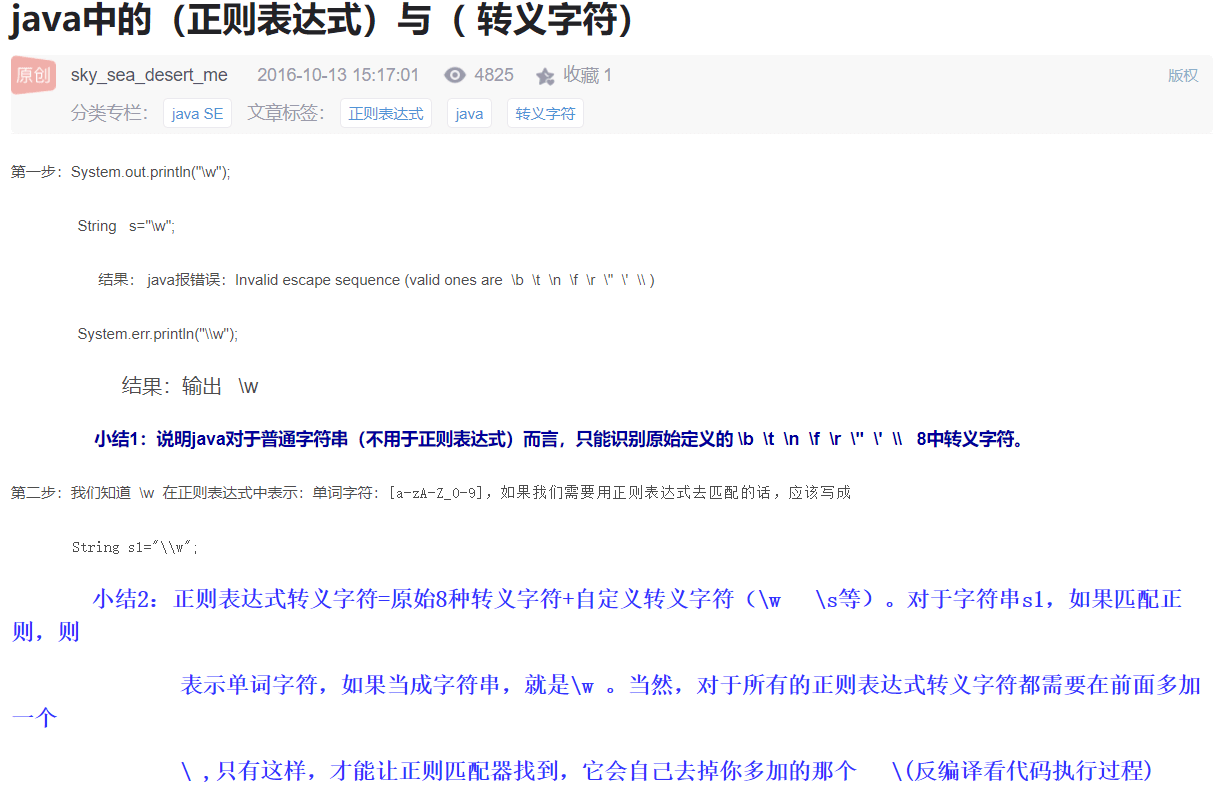The height and width of the screenshot is (793, 1217).
Task: Open author sky_sea_desert_me profile
Action: click(149, 75)
